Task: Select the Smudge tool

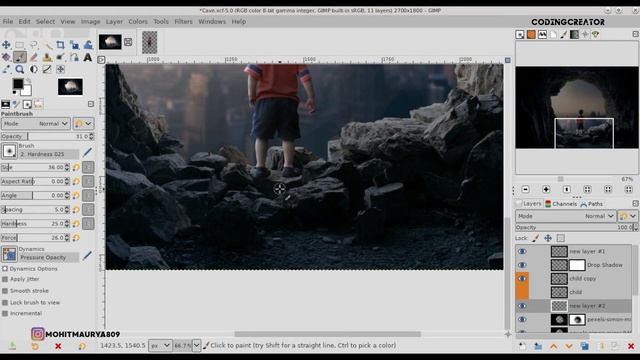Action: pyautogui.click(x=60, y=57)
